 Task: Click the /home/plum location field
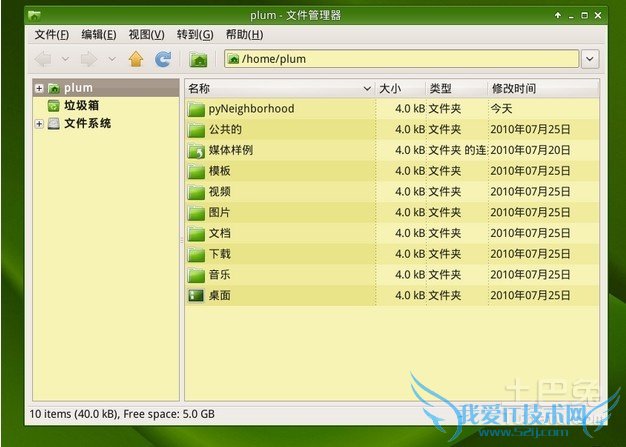(x=401, y=59)
